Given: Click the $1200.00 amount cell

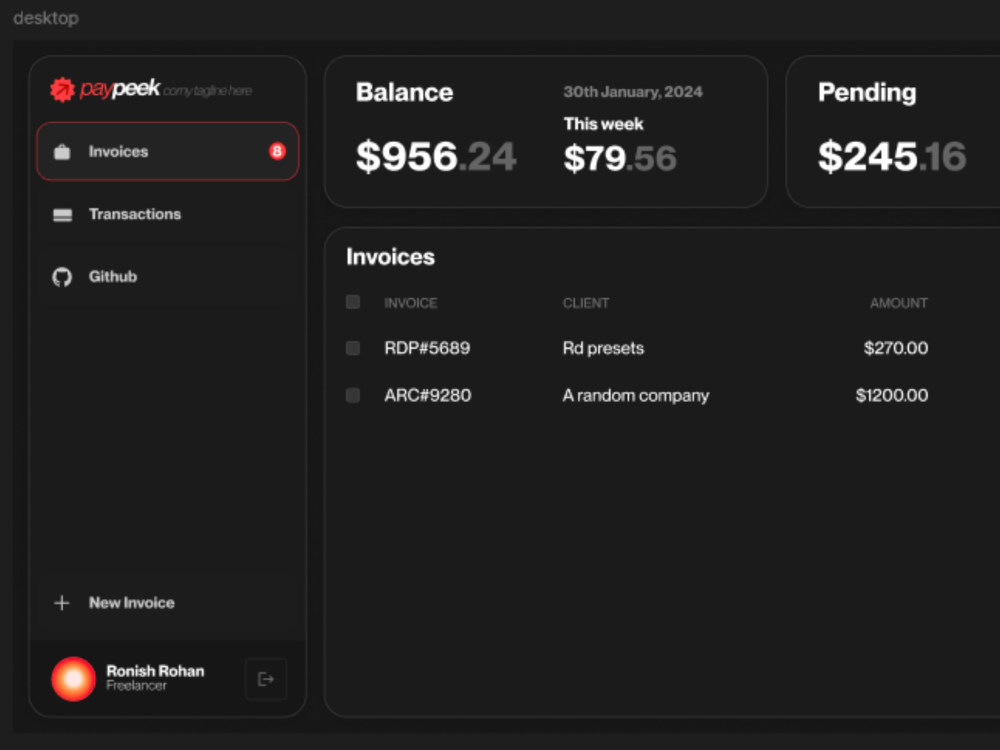Looking at the screenshot, I should (x=892, y=395).
